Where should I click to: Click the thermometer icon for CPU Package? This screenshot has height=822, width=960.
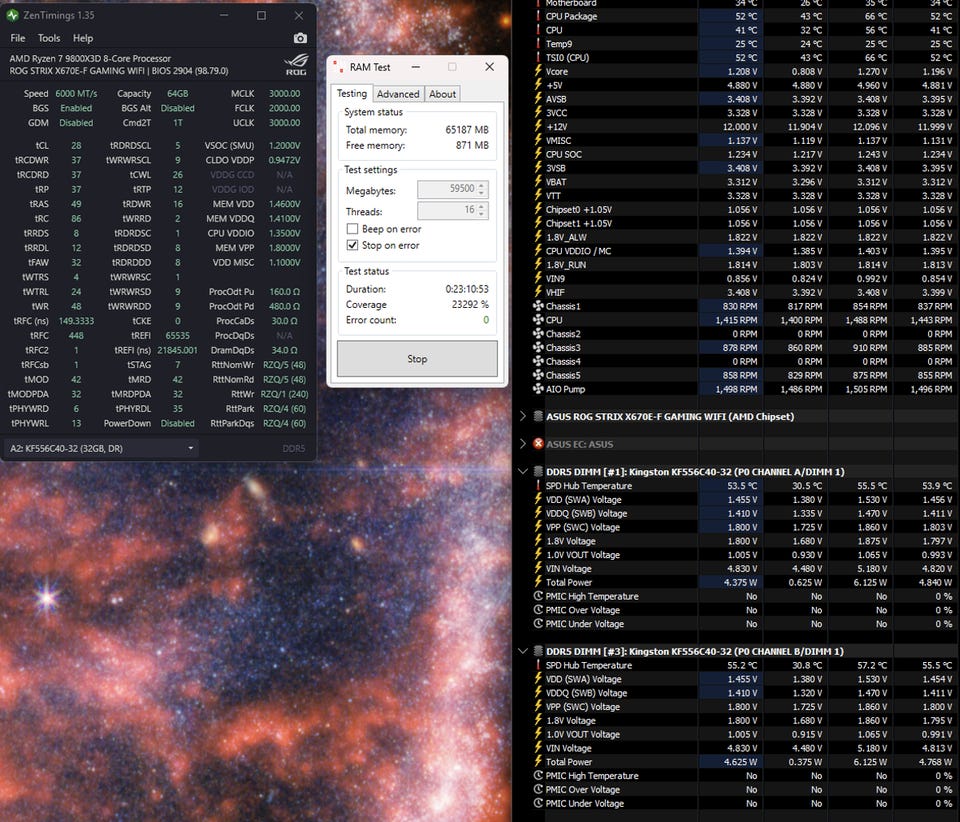click(538, 17)
